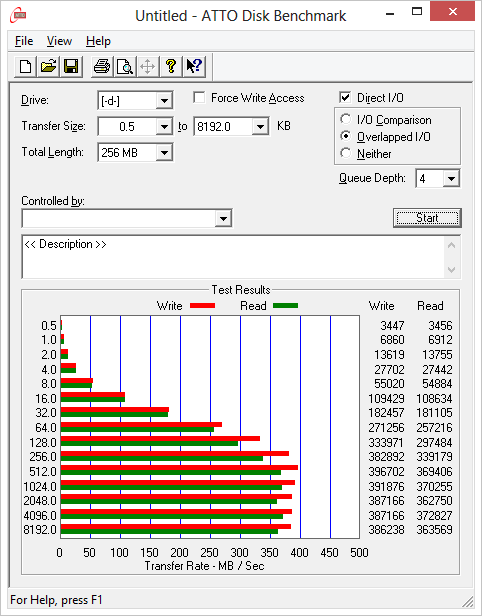Image resolution: width=482 pixels, height=616 pixels.
Task: Click the red write bar for 512.0
Action: [x=179, y=468]
